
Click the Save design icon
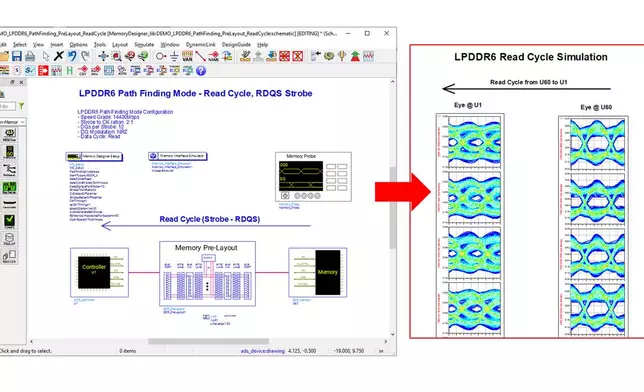pos(17,56)
